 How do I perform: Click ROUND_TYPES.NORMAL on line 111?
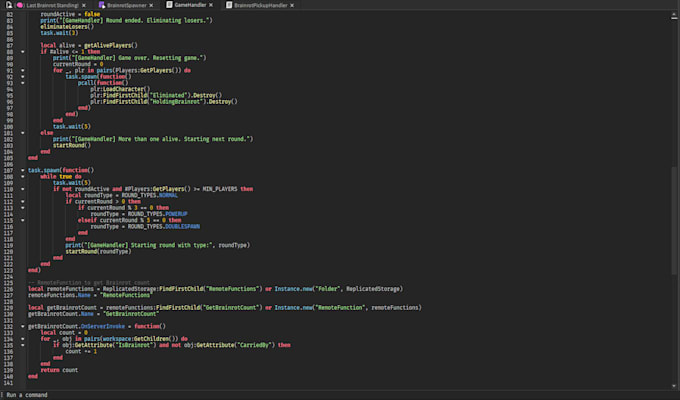(150, 195)
